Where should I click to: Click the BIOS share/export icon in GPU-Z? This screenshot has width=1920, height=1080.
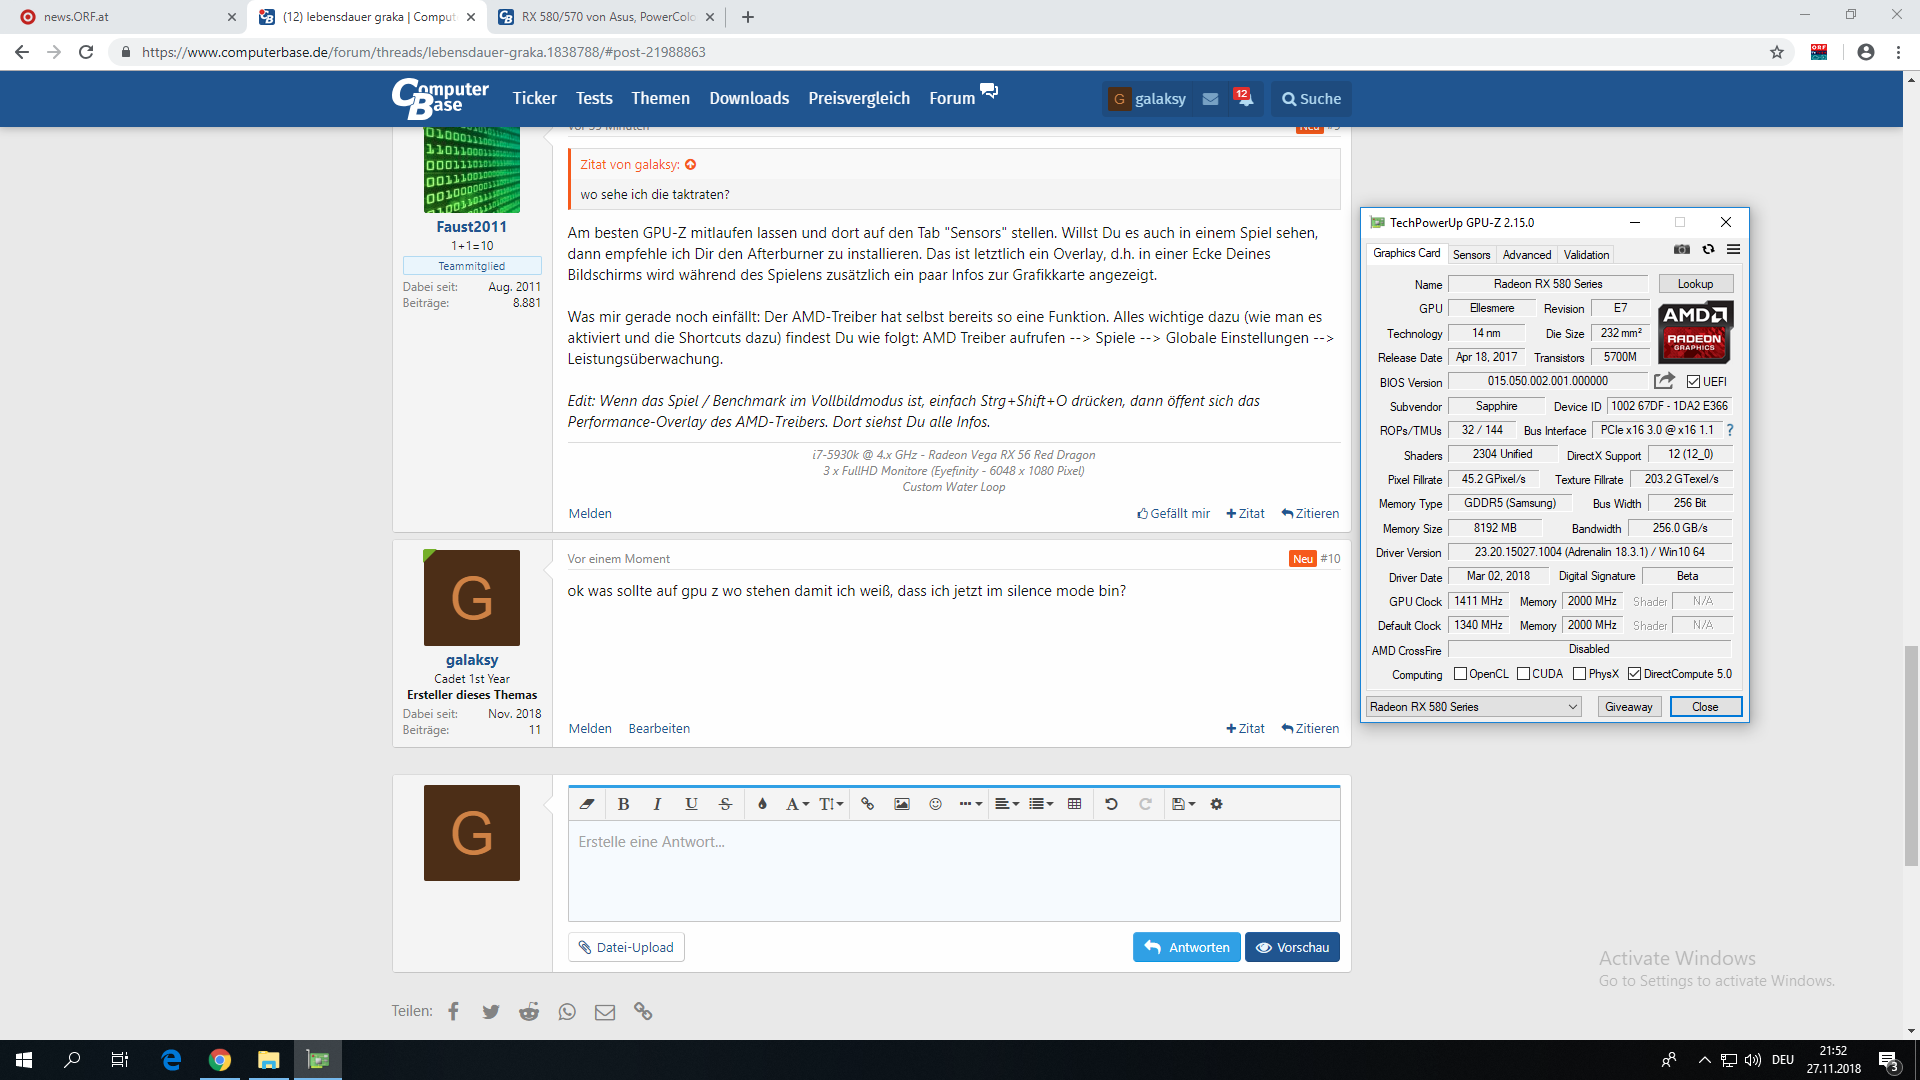tap(1664, 381)
